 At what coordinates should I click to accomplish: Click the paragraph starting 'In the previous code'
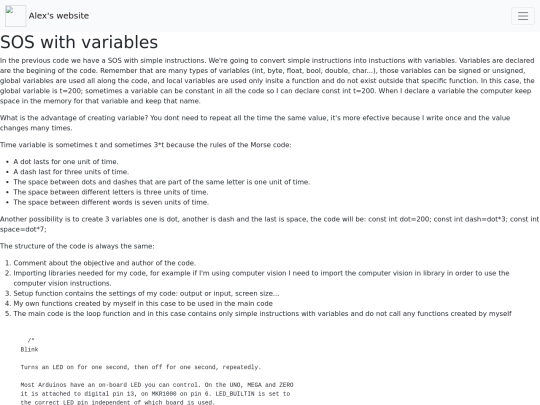click(267, 81)
